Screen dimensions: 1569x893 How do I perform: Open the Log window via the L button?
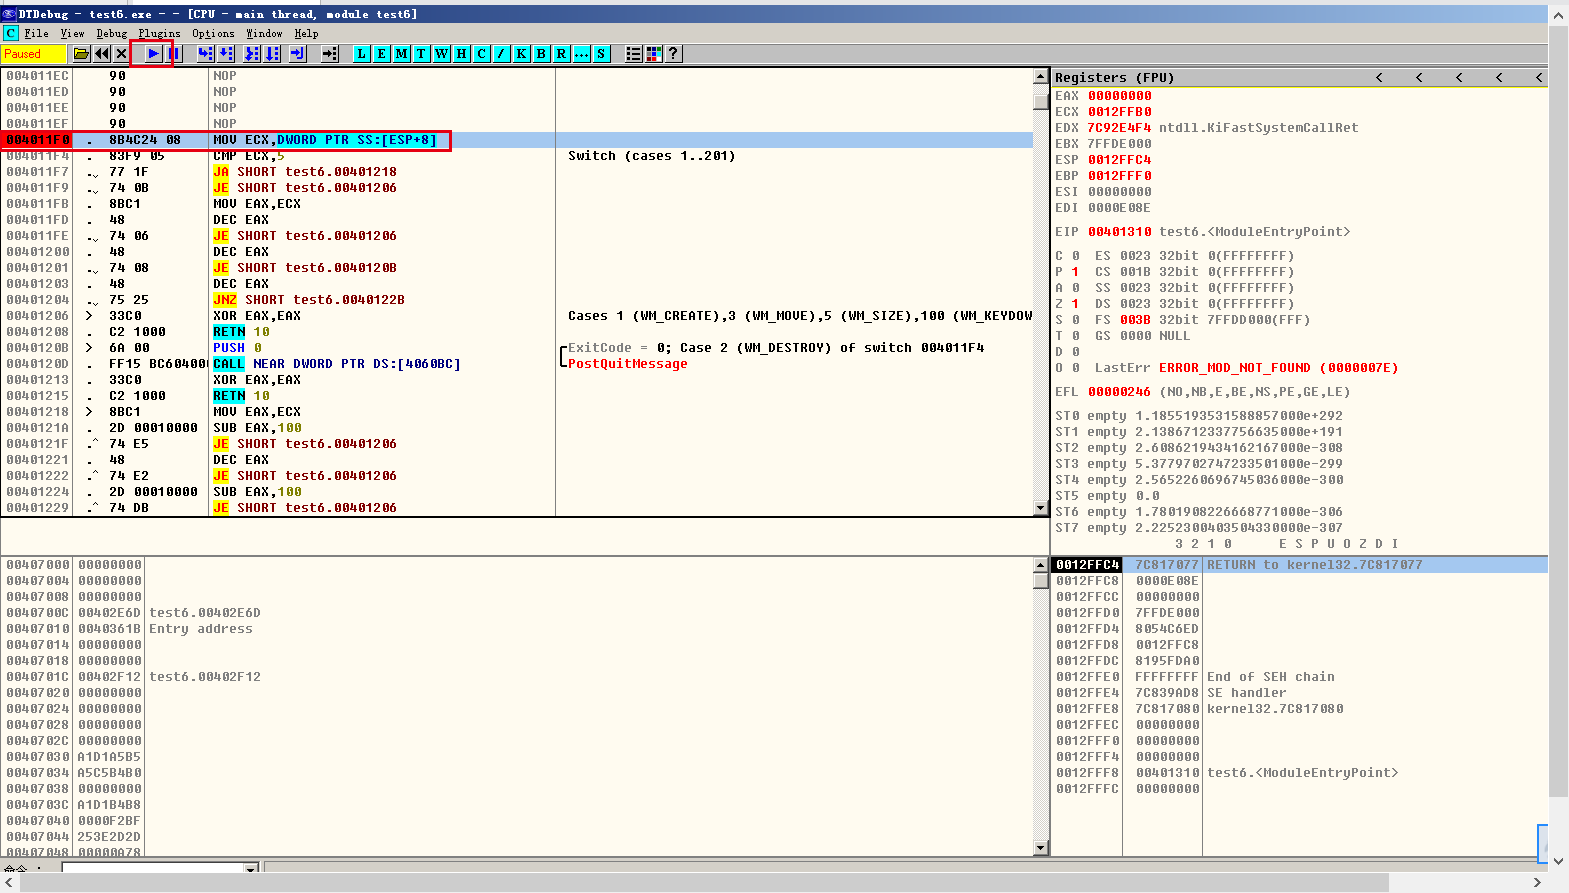coord(362,54)
